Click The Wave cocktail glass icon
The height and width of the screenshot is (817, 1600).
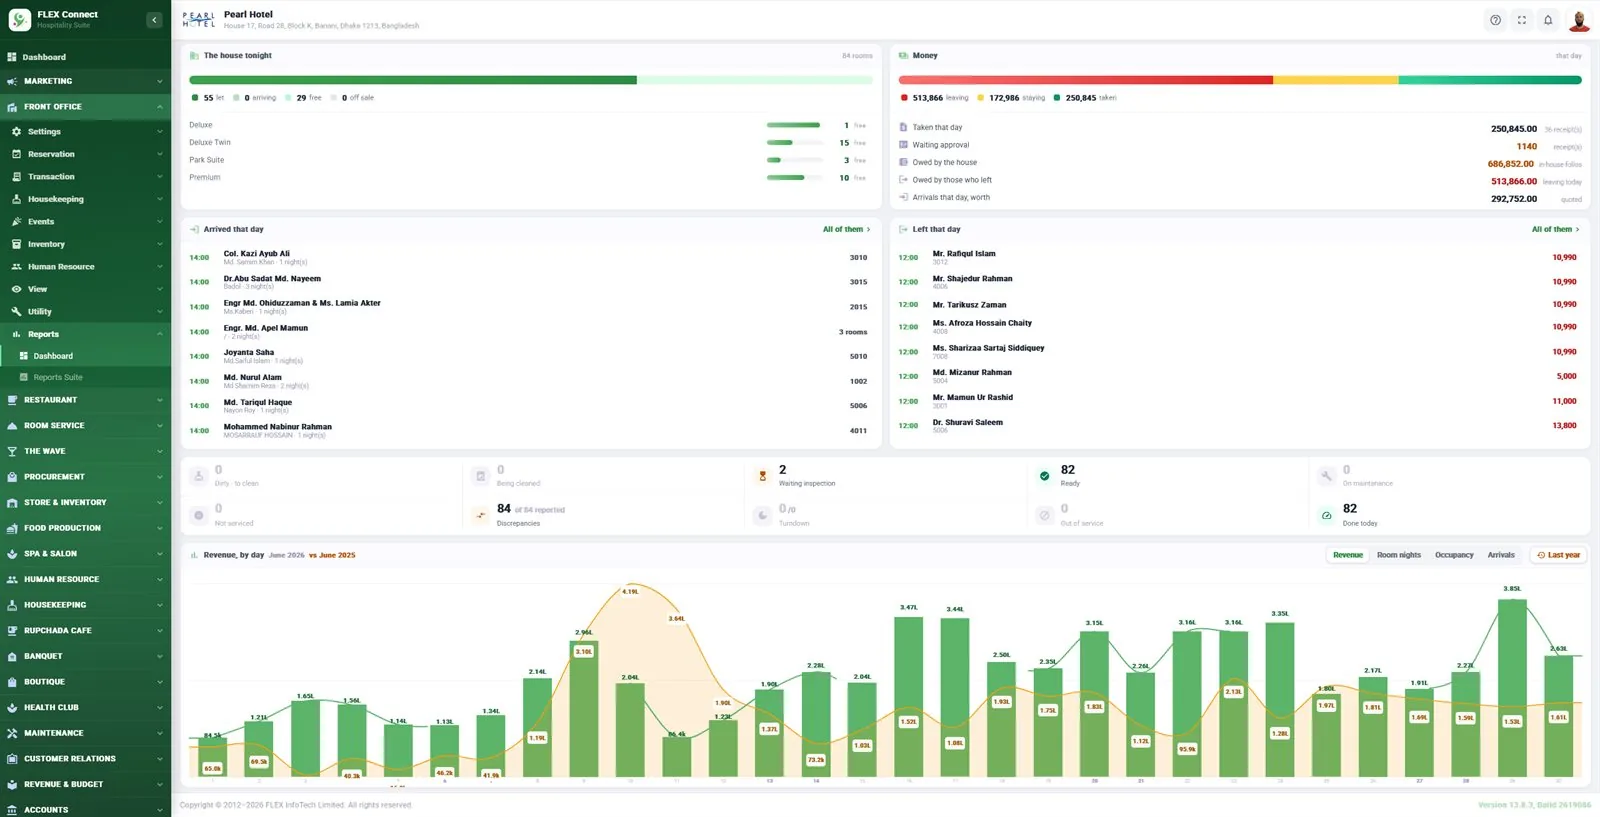point(12,451)
